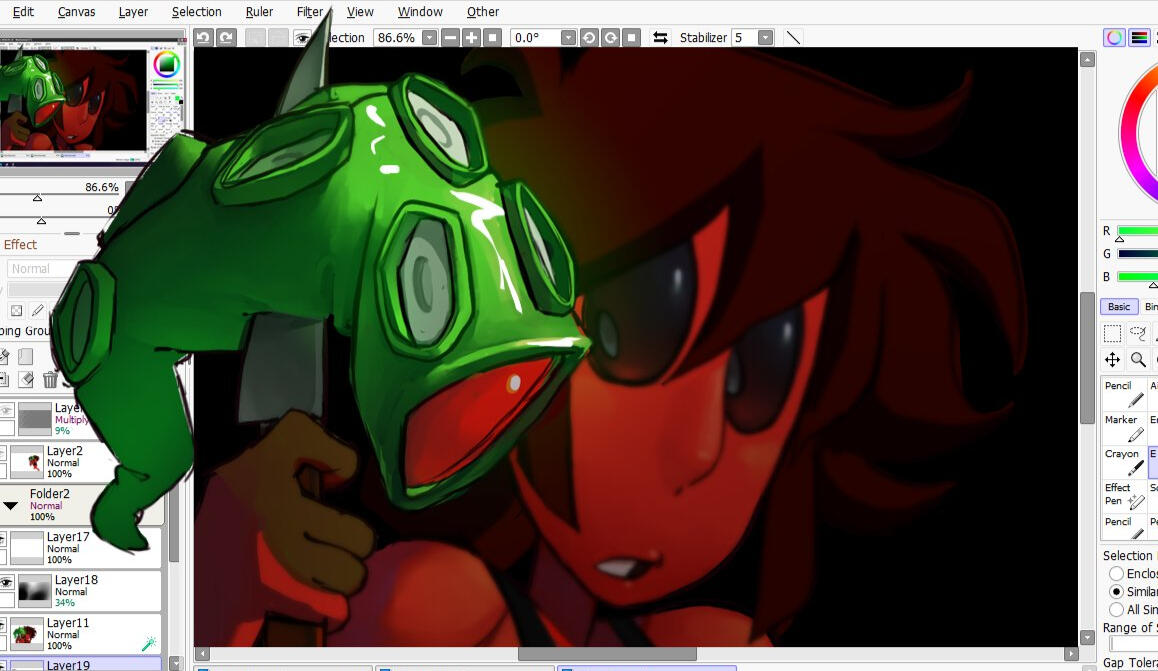Zoom out with the minus button
The width and height of the screenshot is (1158, 671).
click(450, 37)
